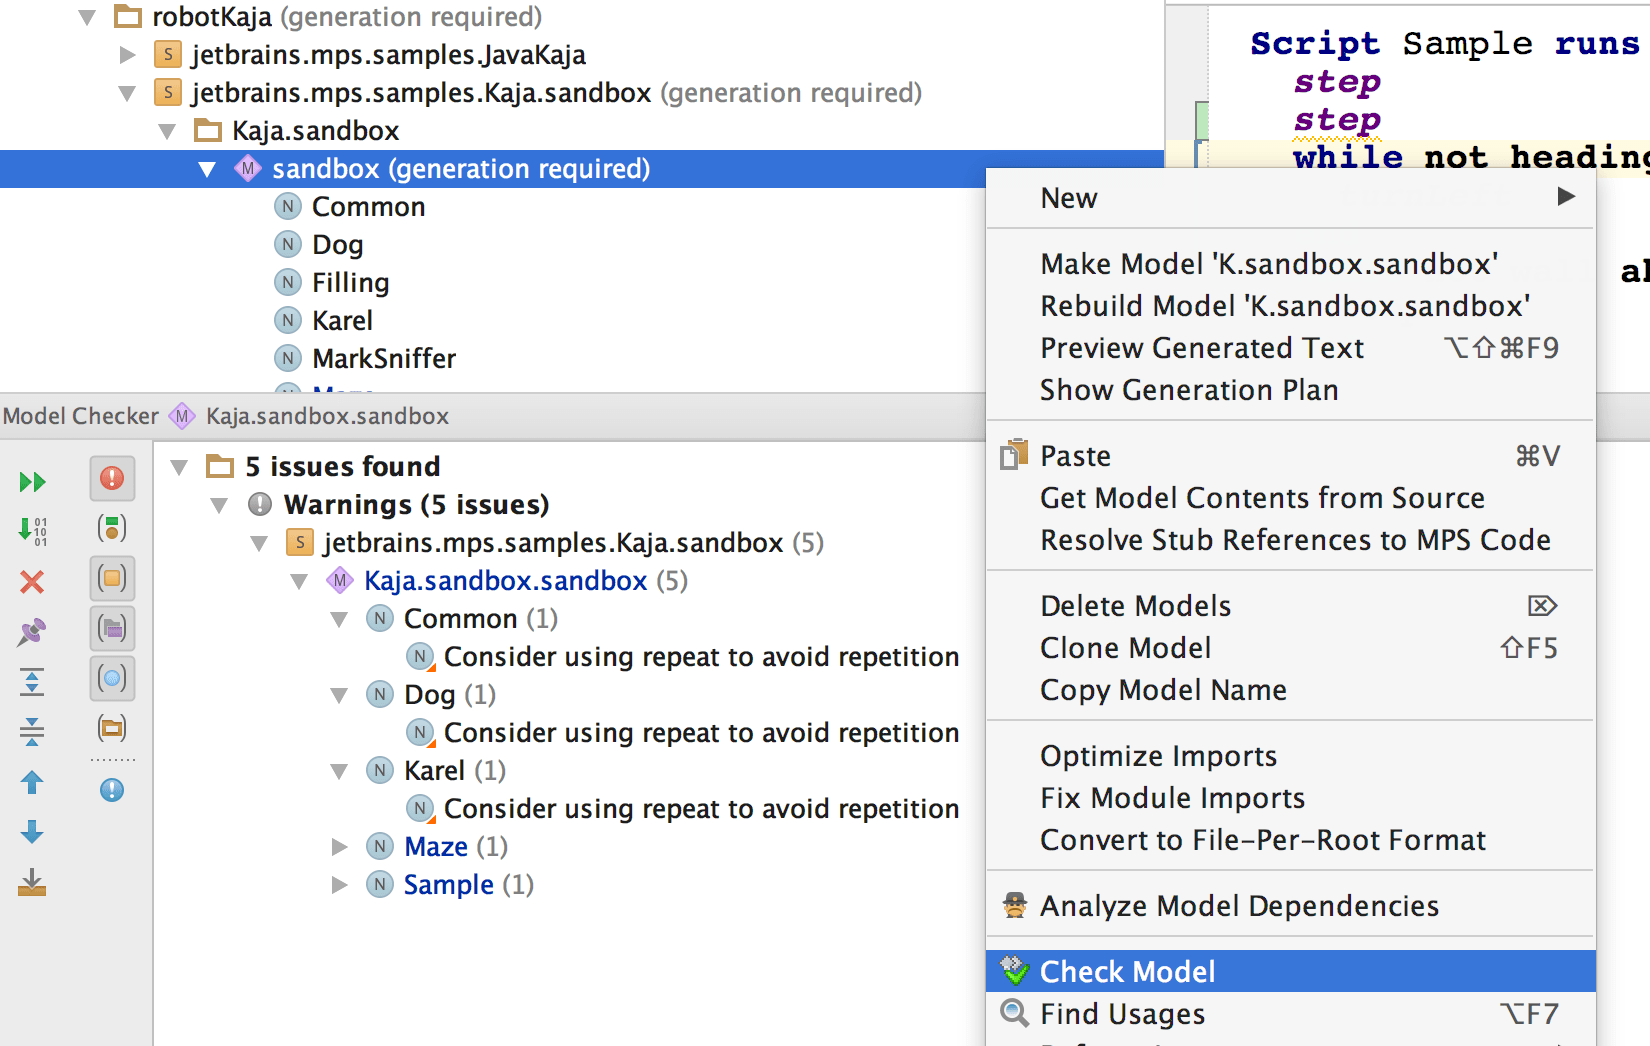Select the MarkSniffer node in the tree
Screen dimensions: 1650x1046
tap(383, 359)
